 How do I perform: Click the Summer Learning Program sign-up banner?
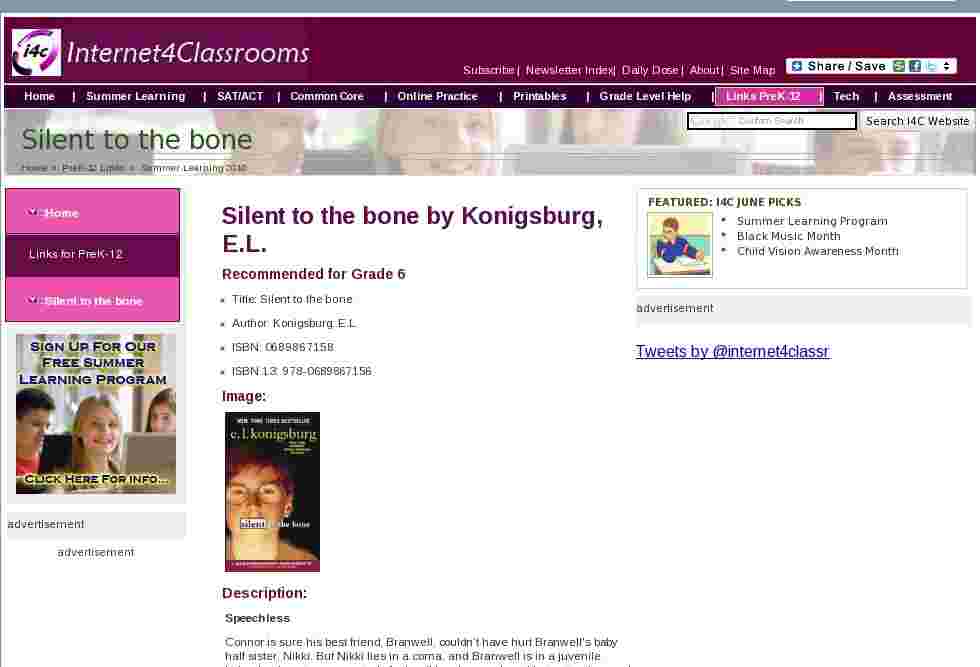[x=96, y=414]
